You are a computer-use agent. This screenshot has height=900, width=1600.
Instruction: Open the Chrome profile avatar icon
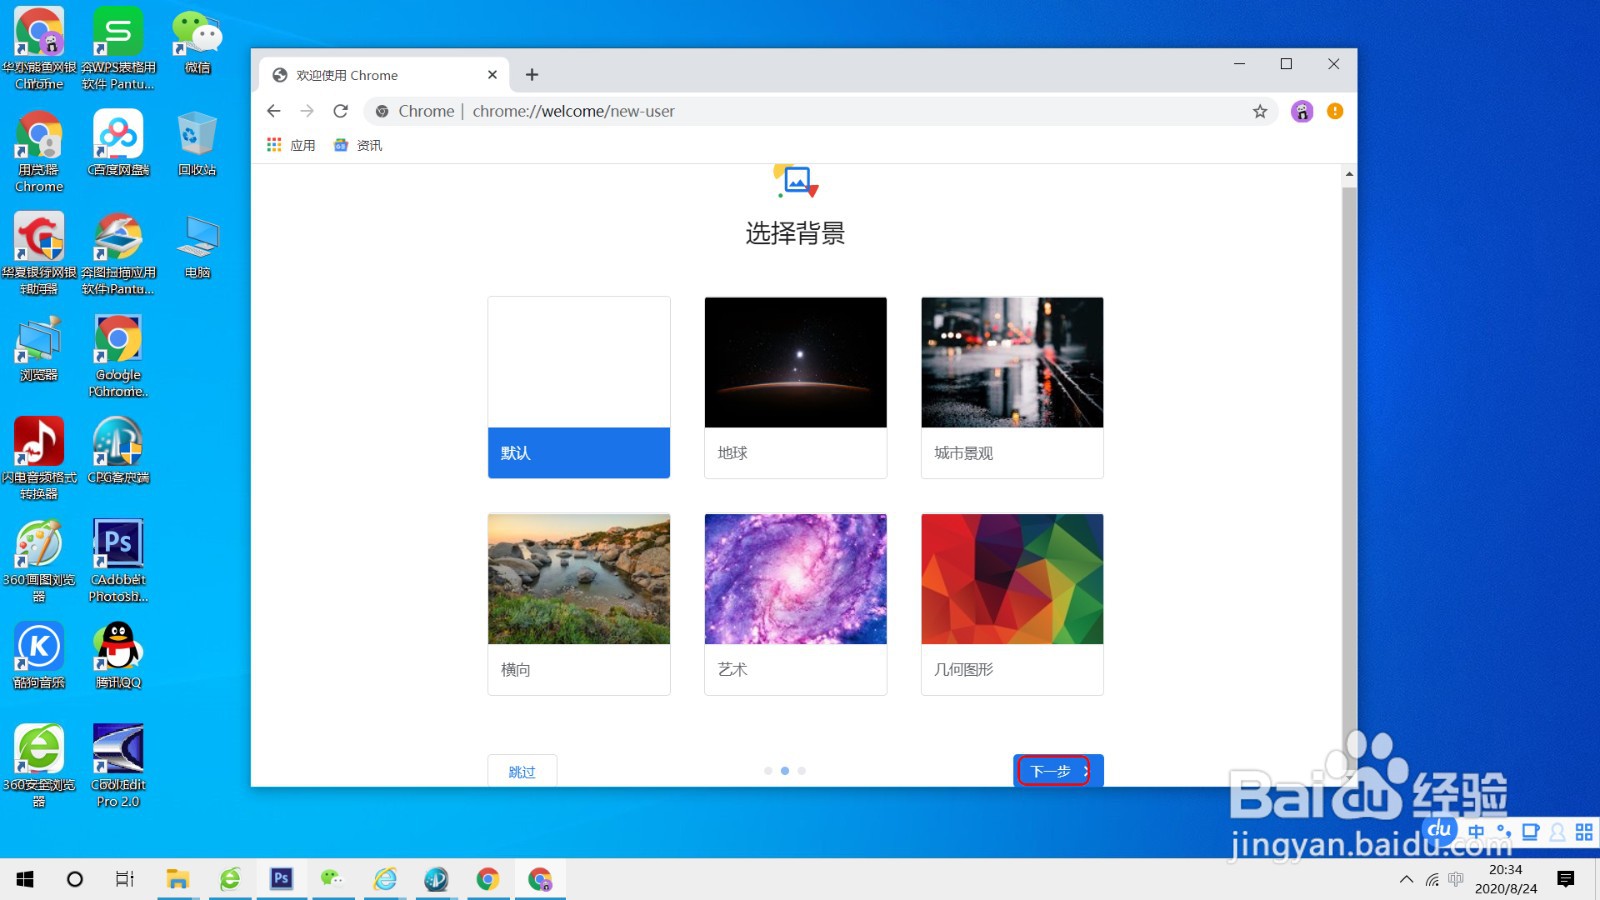coord(1301,111)
